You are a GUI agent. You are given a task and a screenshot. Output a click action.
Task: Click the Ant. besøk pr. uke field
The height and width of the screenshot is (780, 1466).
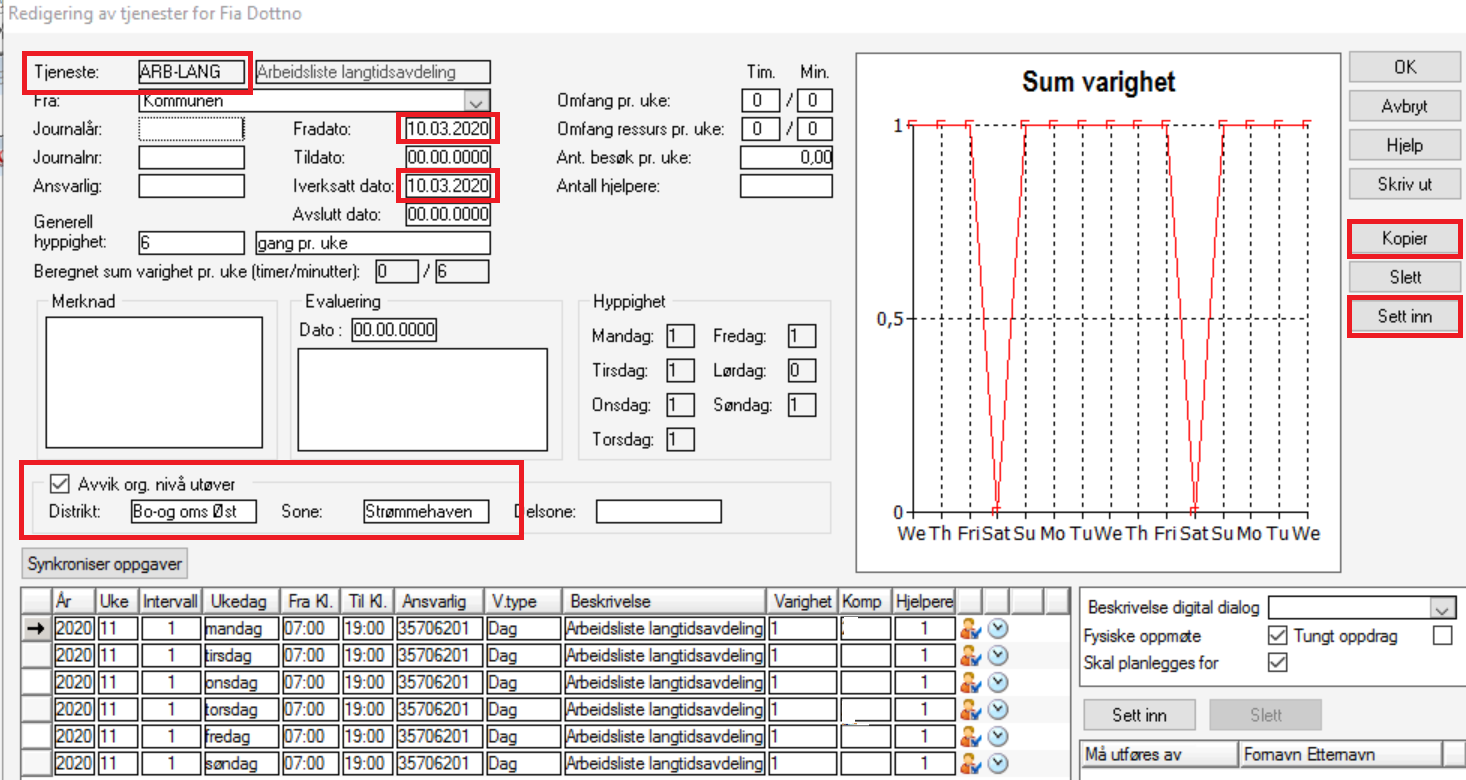click(x=786, y=157)
